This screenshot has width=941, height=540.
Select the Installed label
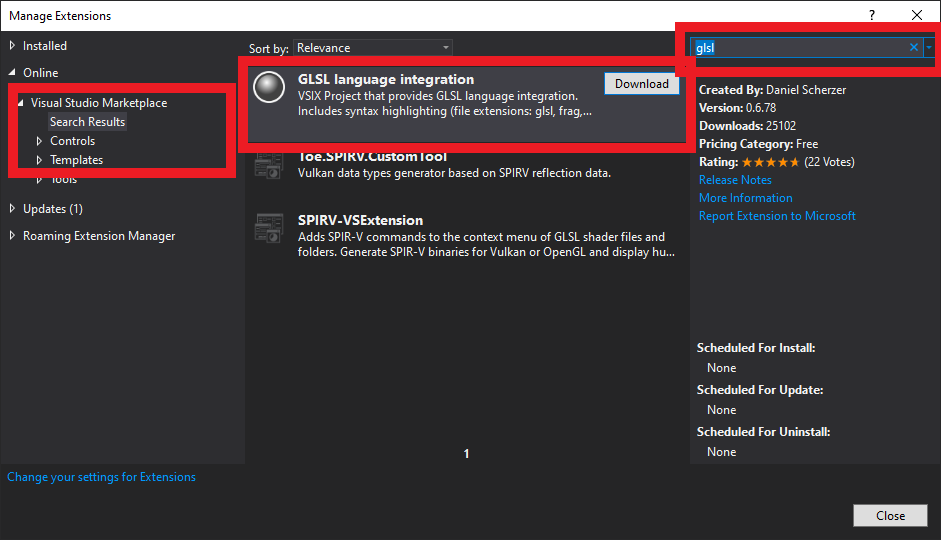tap(45, 46)
